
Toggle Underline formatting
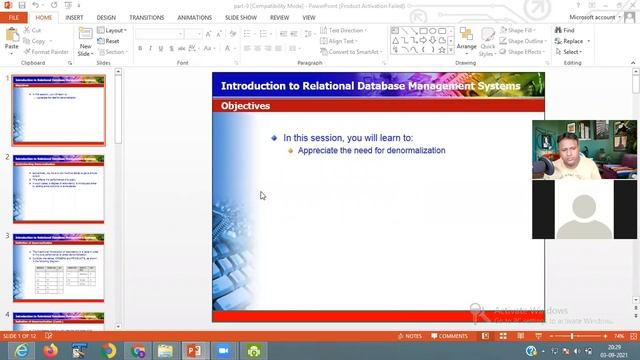[161, 49]
